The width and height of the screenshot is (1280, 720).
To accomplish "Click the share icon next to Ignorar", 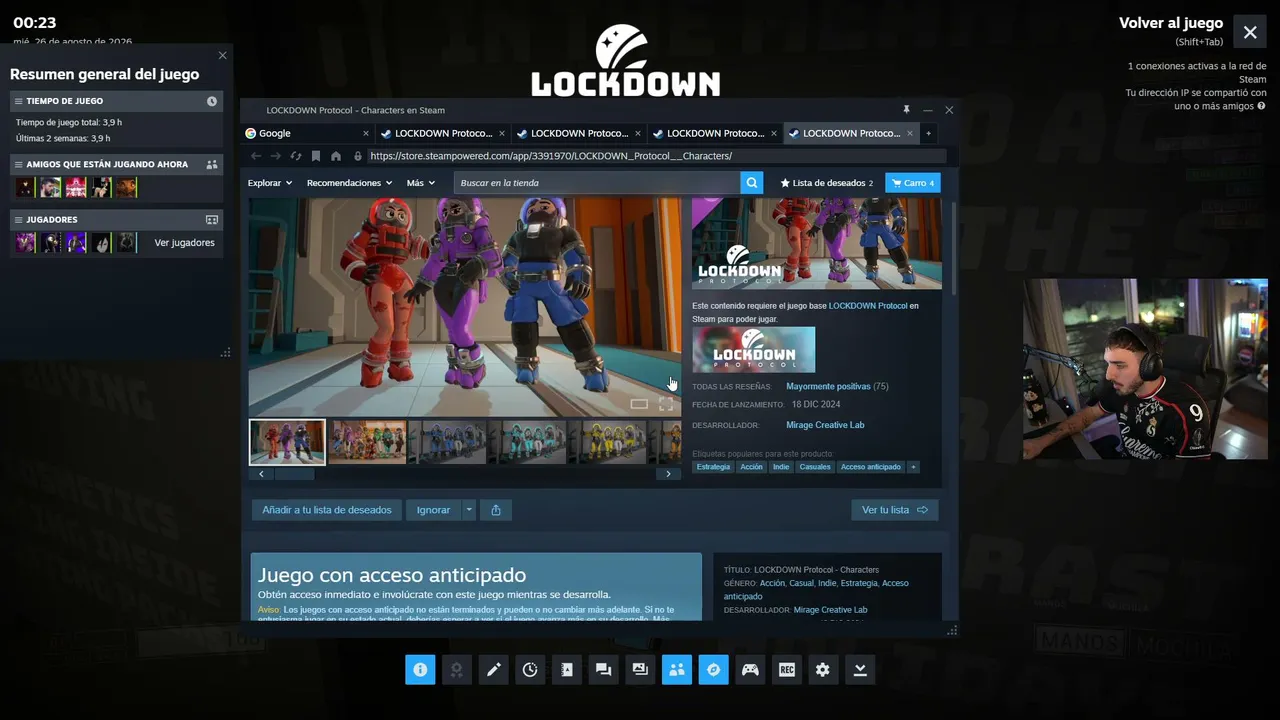I will click(x=496, y=510).
